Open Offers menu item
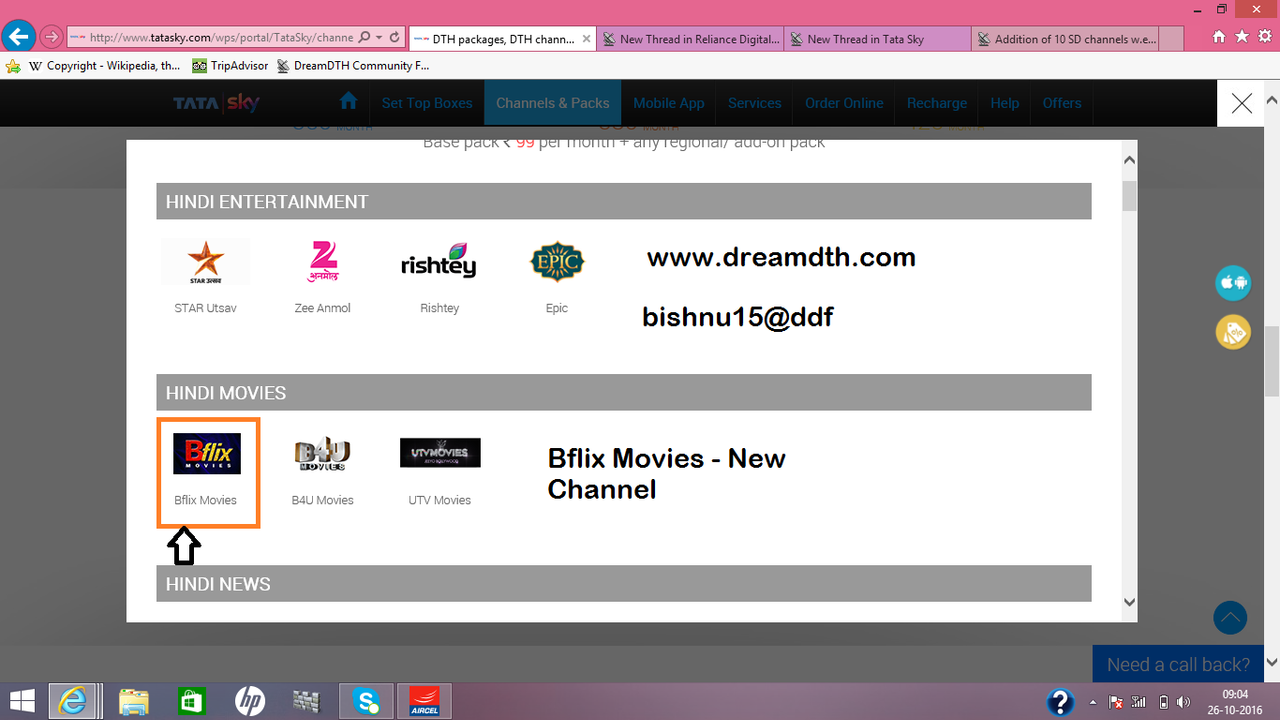1280x720 pixels. [x=1062, y=103]
